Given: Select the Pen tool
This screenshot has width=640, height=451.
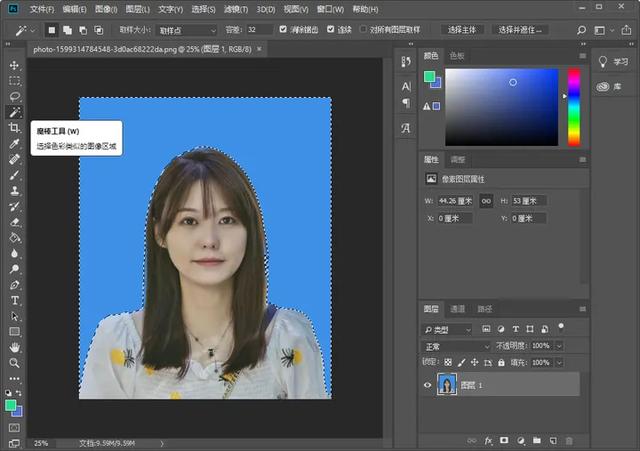Looking at the screenshot, I should [14, 285].
